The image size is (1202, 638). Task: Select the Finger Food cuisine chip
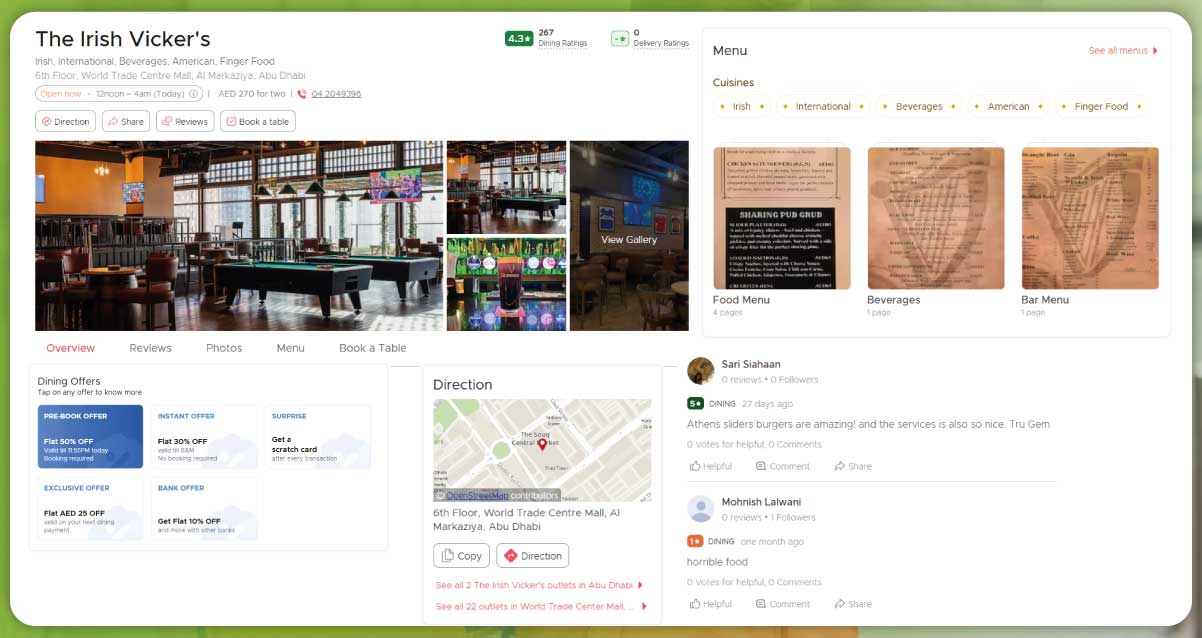(x=1100, y=107)
